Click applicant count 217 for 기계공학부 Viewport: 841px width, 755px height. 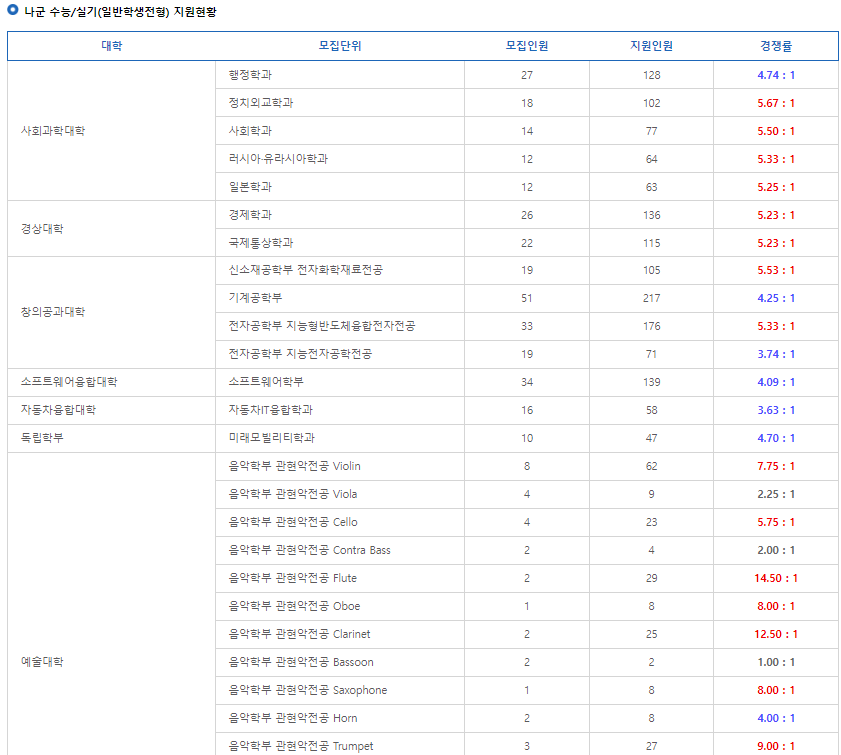tap(651, 298)
